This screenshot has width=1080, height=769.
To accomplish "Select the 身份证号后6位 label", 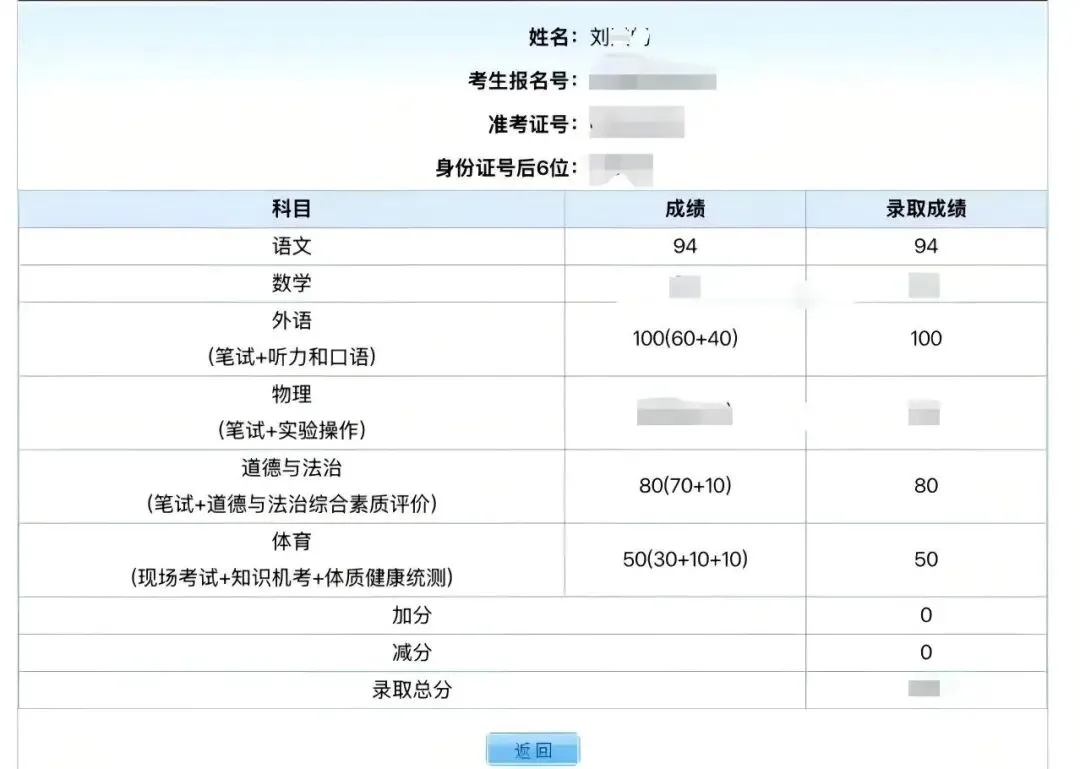I will click(506, 167).
